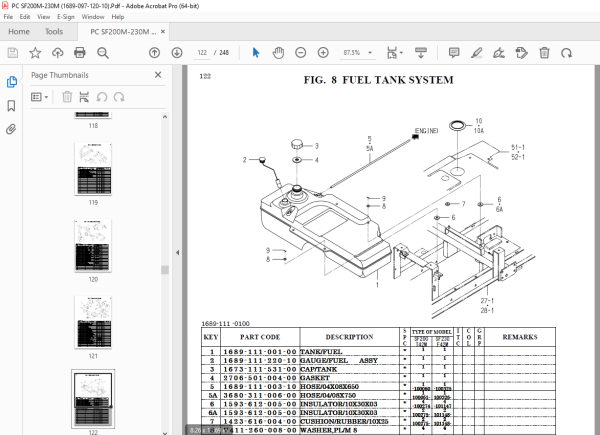Select the PC SF200M-230M document tab
The height and width of the screenshot is (435, 600).
123,32
